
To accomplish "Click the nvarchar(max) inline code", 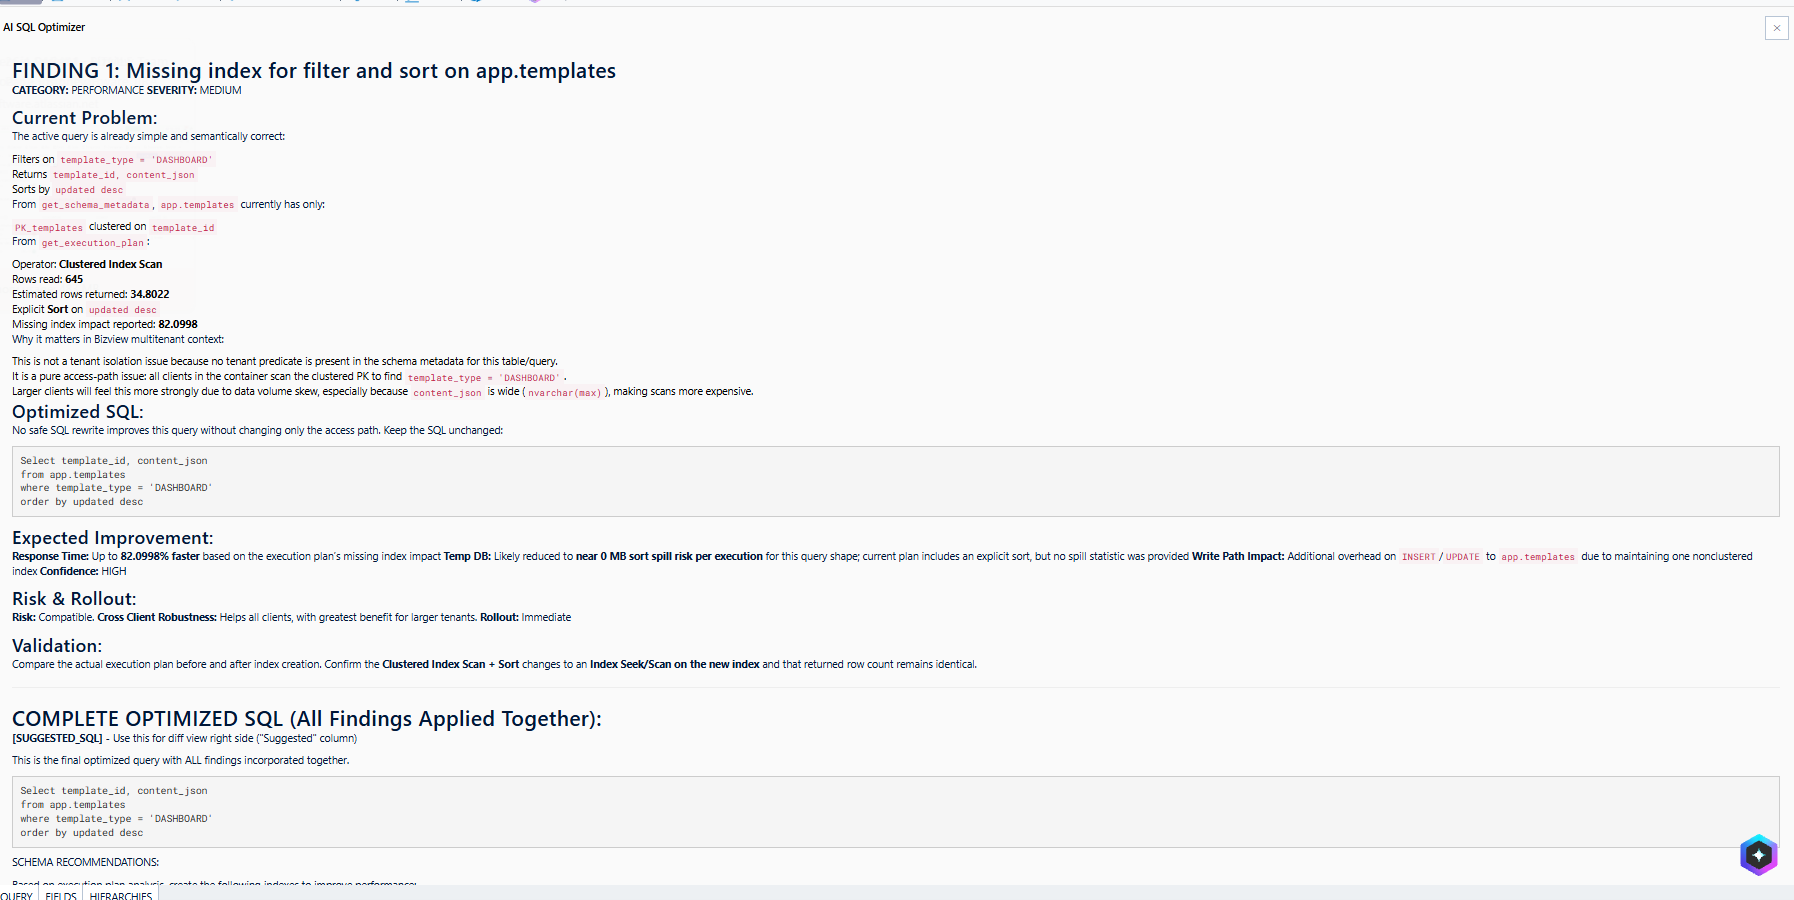I will (565, 393).
